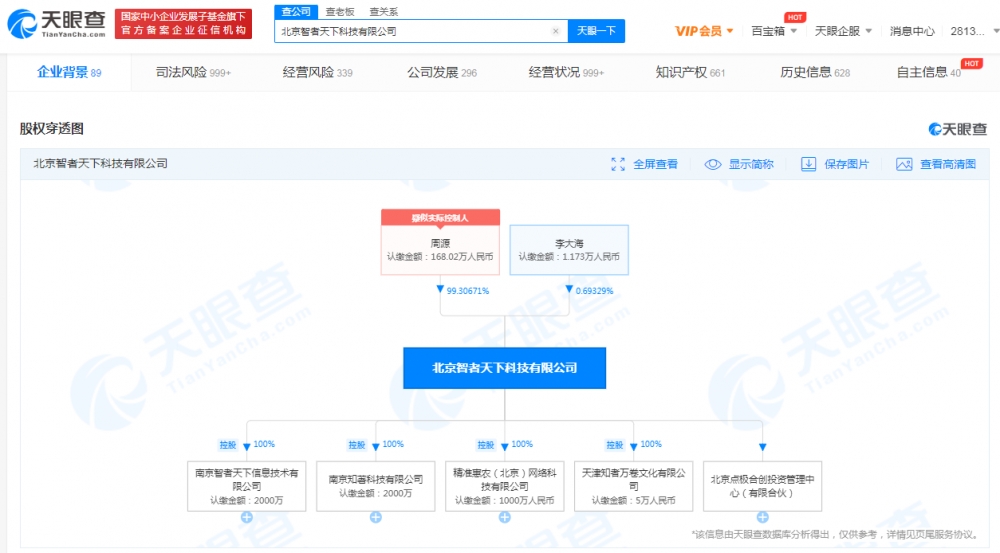Switch to the 经营状况 tab
This screenshot has height=553, width=1000.
[x=566, y=72]
